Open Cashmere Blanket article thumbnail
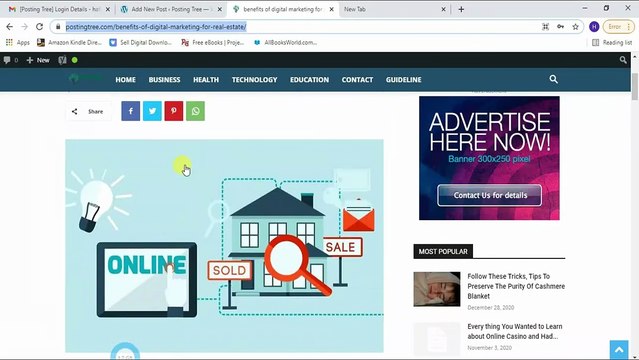 (437, 289)
